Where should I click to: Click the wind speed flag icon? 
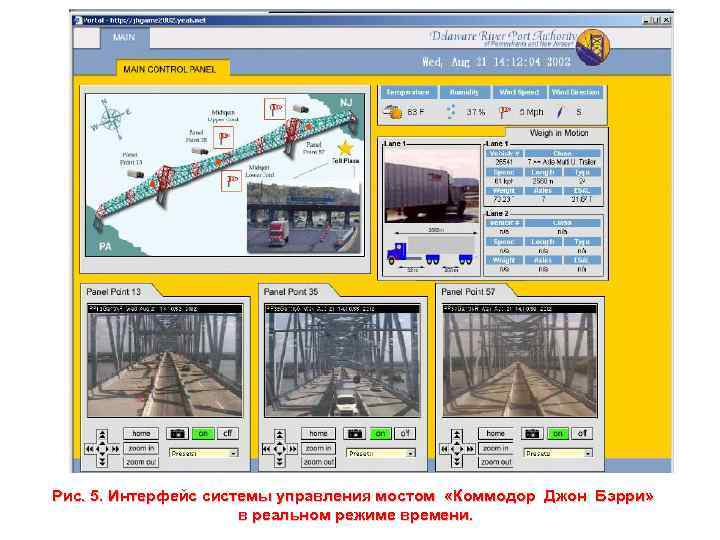505,112
